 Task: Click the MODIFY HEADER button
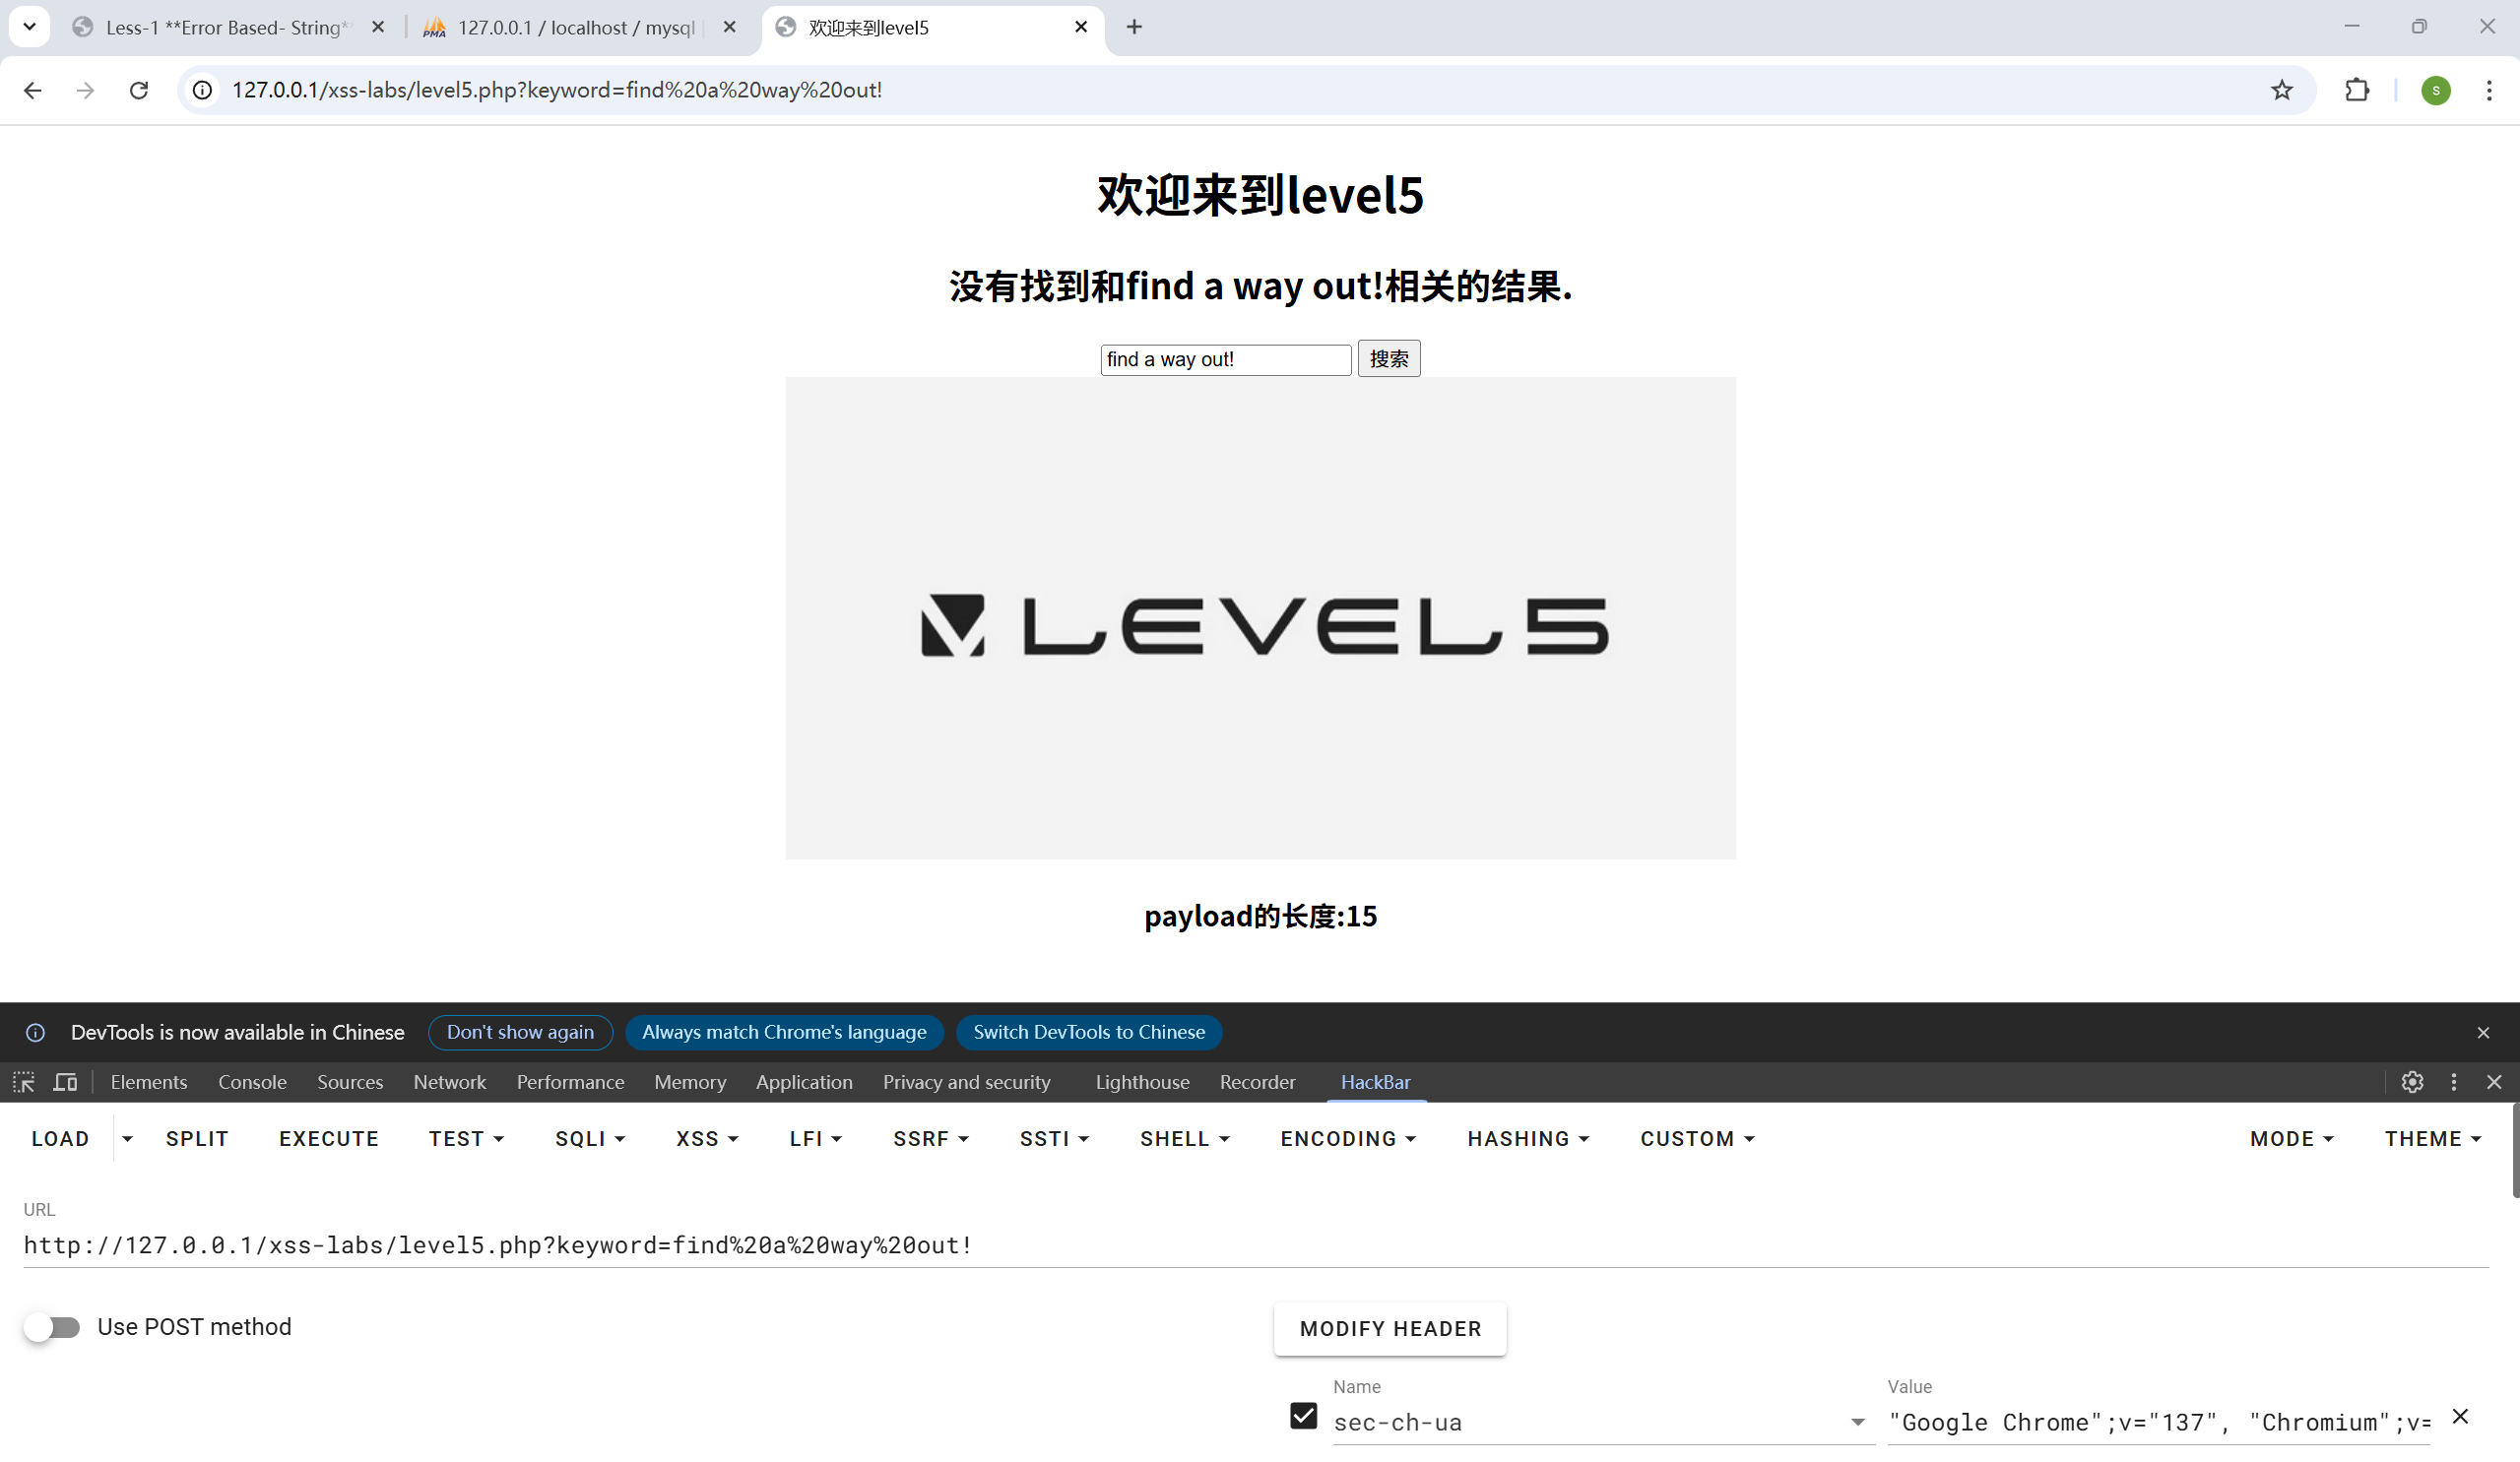click(x=1389, y=1328)
